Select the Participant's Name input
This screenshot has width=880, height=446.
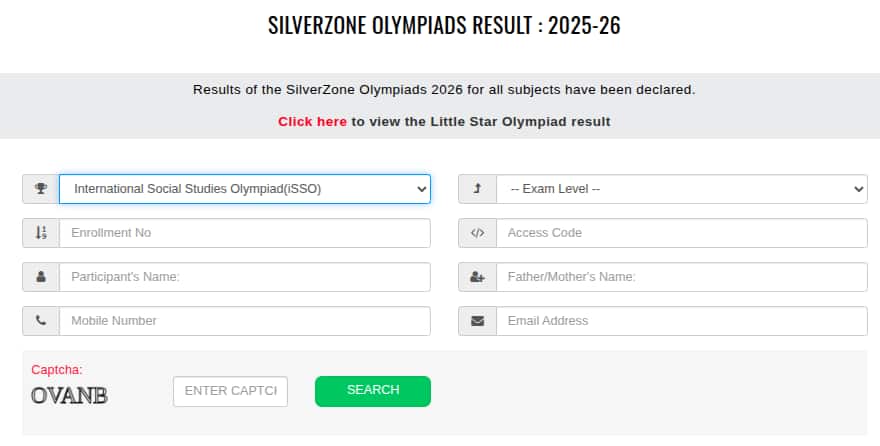click(x=245, y=277)
